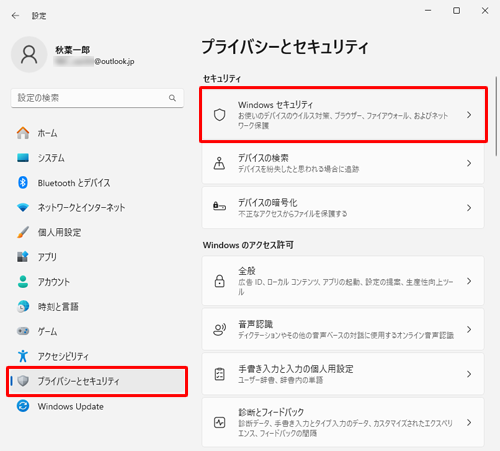Close the 設定 window

tap(485, 11)
